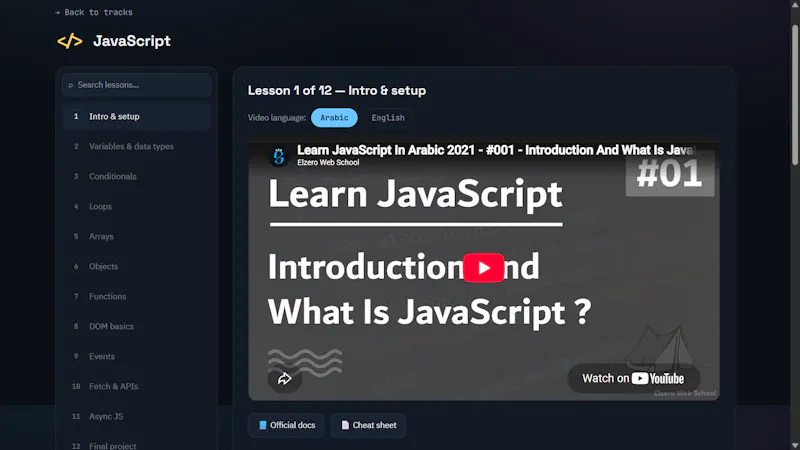Switch video language to English
The image size is (800, 450).
pos(388,118)
